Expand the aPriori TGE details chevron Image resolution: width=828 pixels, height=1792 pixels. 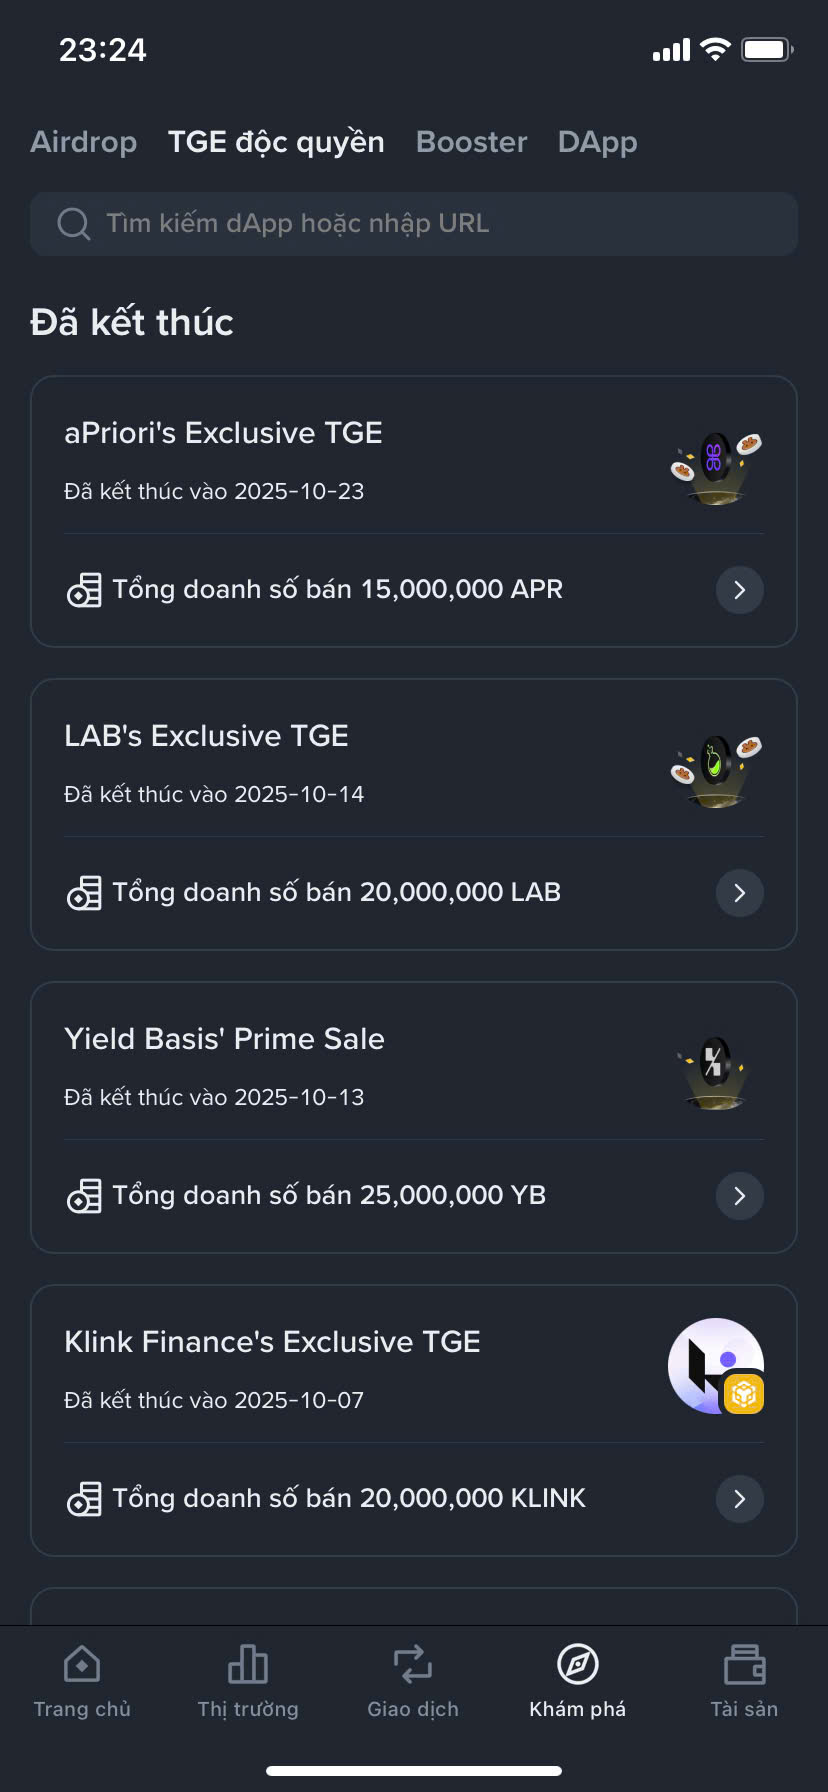[x=740, y=590]
